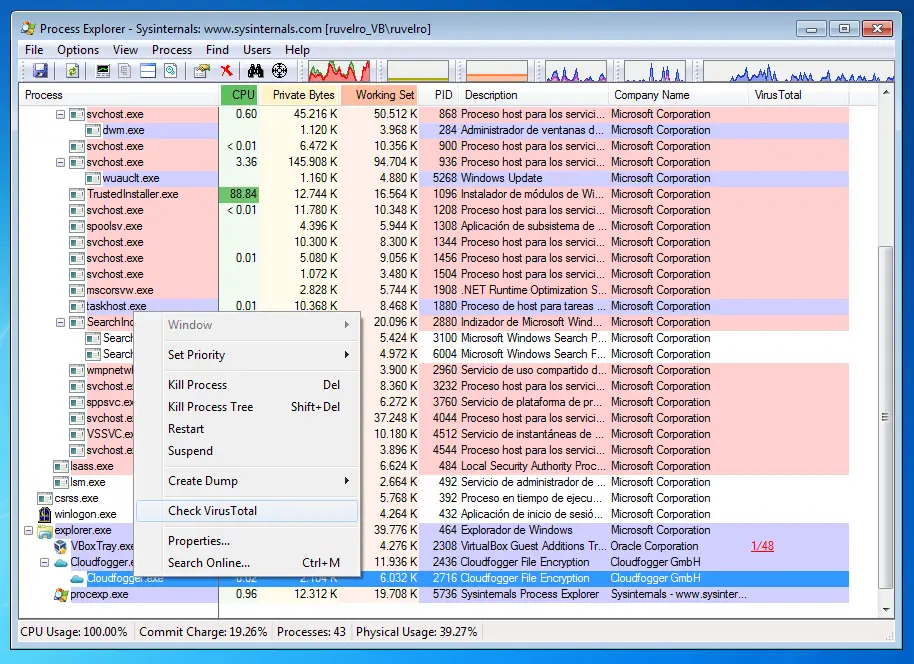Click the binoculars Find Handle icon
This screenshot has width=914, height=664.
(x=255, y=71)
